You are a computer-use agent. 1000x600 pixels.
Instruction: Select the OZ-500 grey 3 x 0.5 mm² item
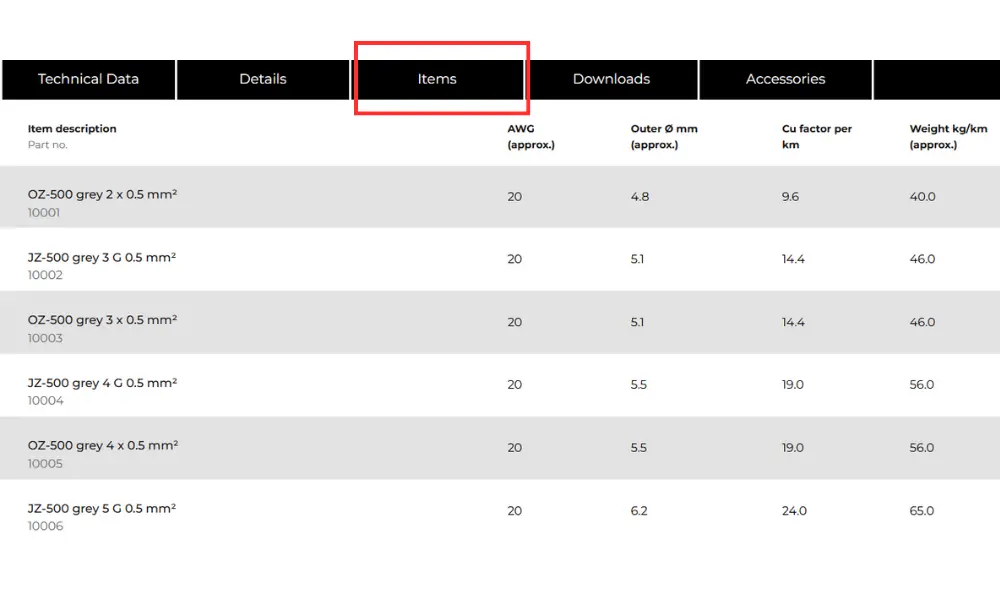(102, 321)
